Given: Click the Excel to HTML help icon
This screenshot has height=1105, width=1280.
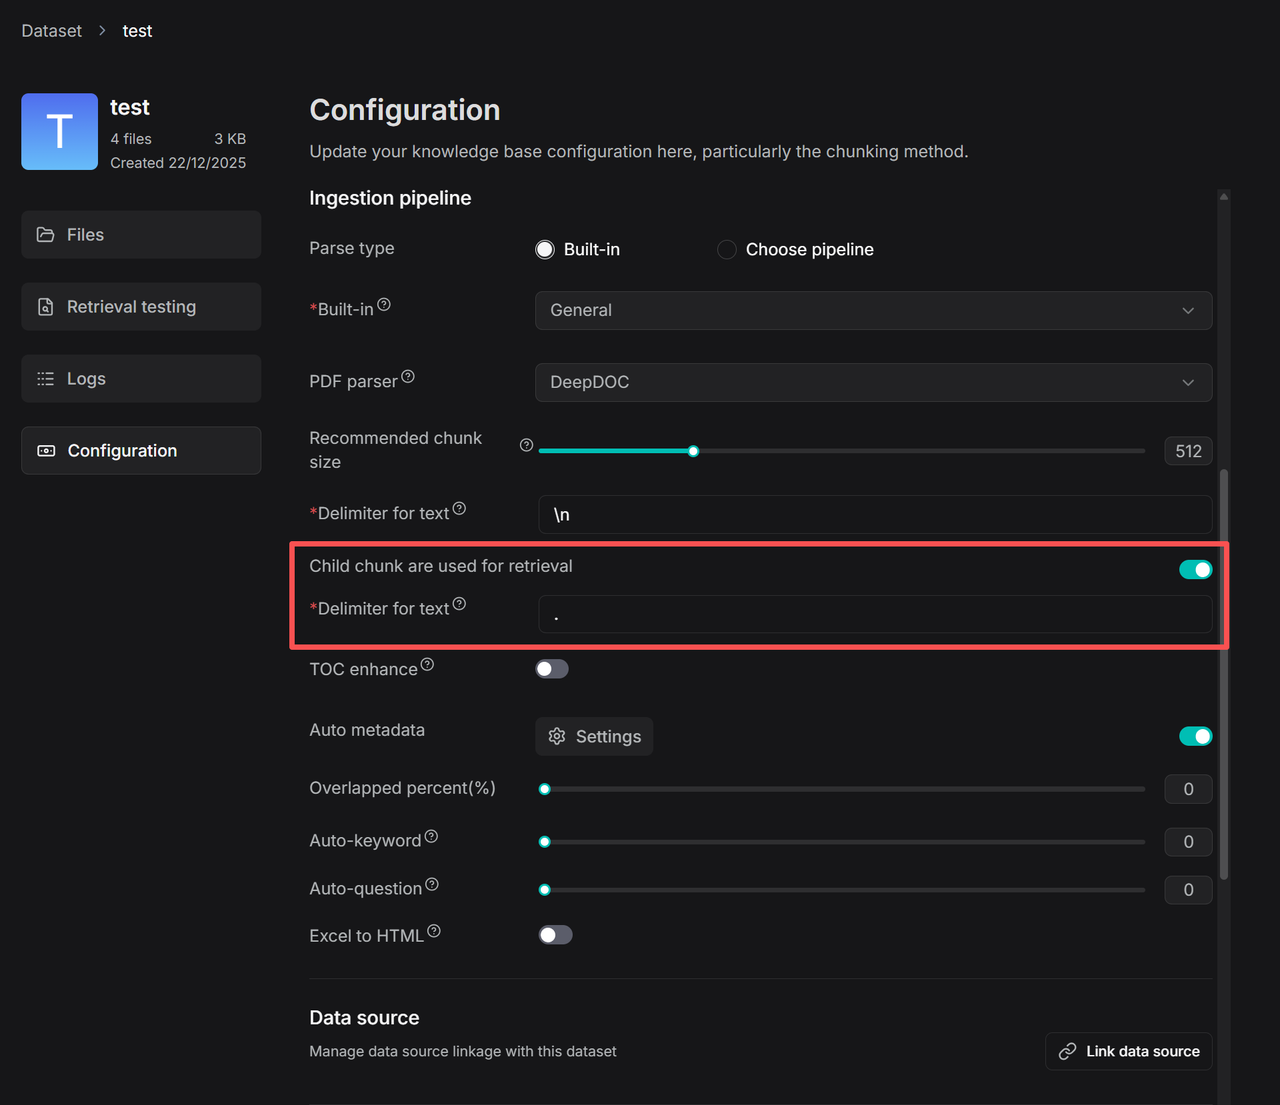Looking at the screenshot, I should [434, 931].
